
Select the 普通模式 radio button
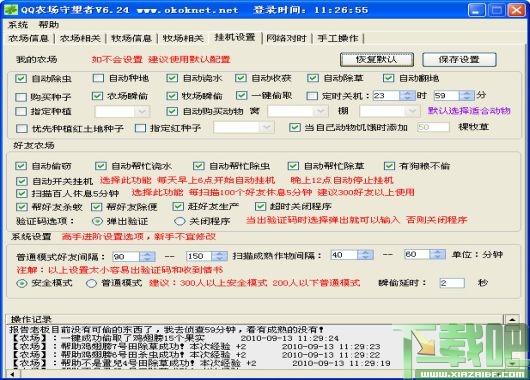[91, 283]
